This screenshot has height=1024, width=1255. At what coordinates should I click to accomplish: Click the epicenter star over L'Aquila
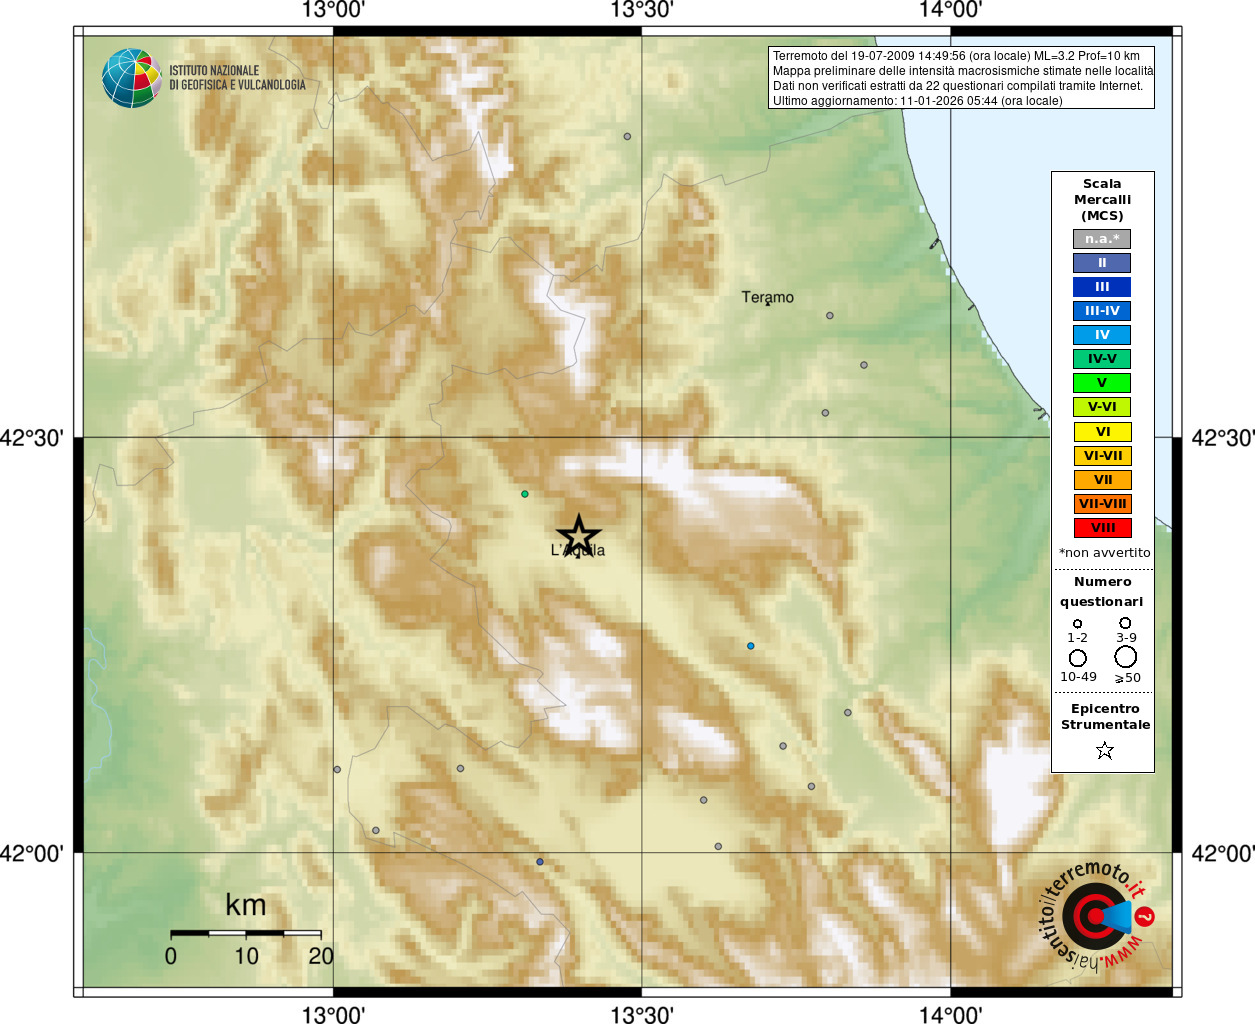pyautogui.click(x=579, y=536)
